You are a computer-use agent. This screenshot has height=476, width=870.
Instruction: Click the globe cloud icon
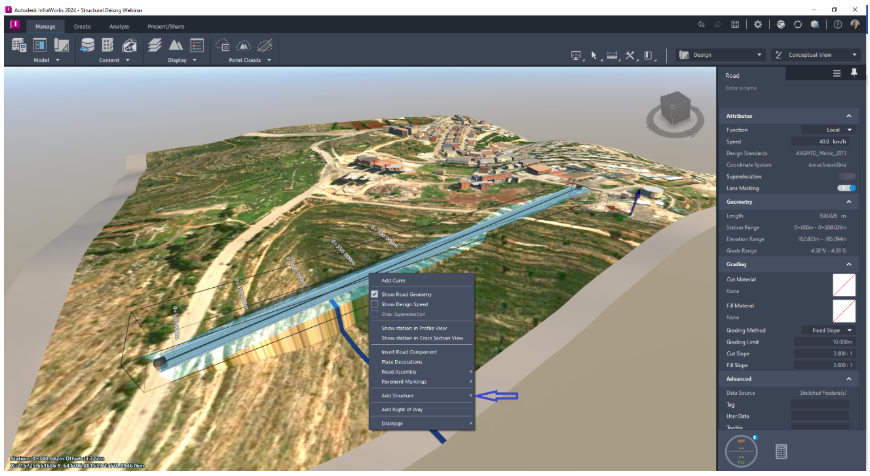click(x=781, y=24)
